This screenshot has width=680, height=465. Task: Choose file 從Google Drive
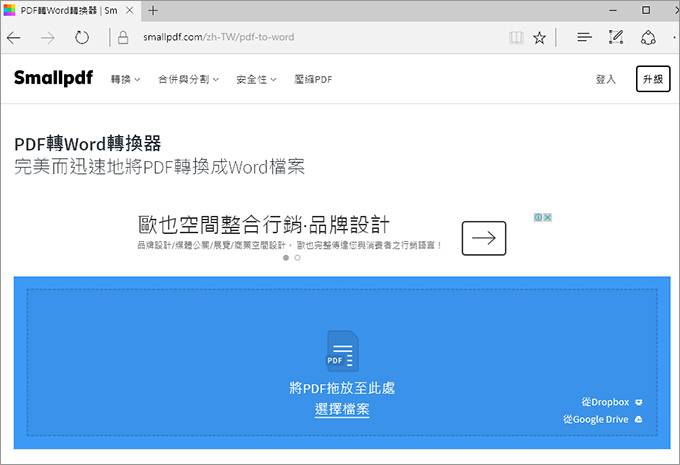tap(602, 419)
